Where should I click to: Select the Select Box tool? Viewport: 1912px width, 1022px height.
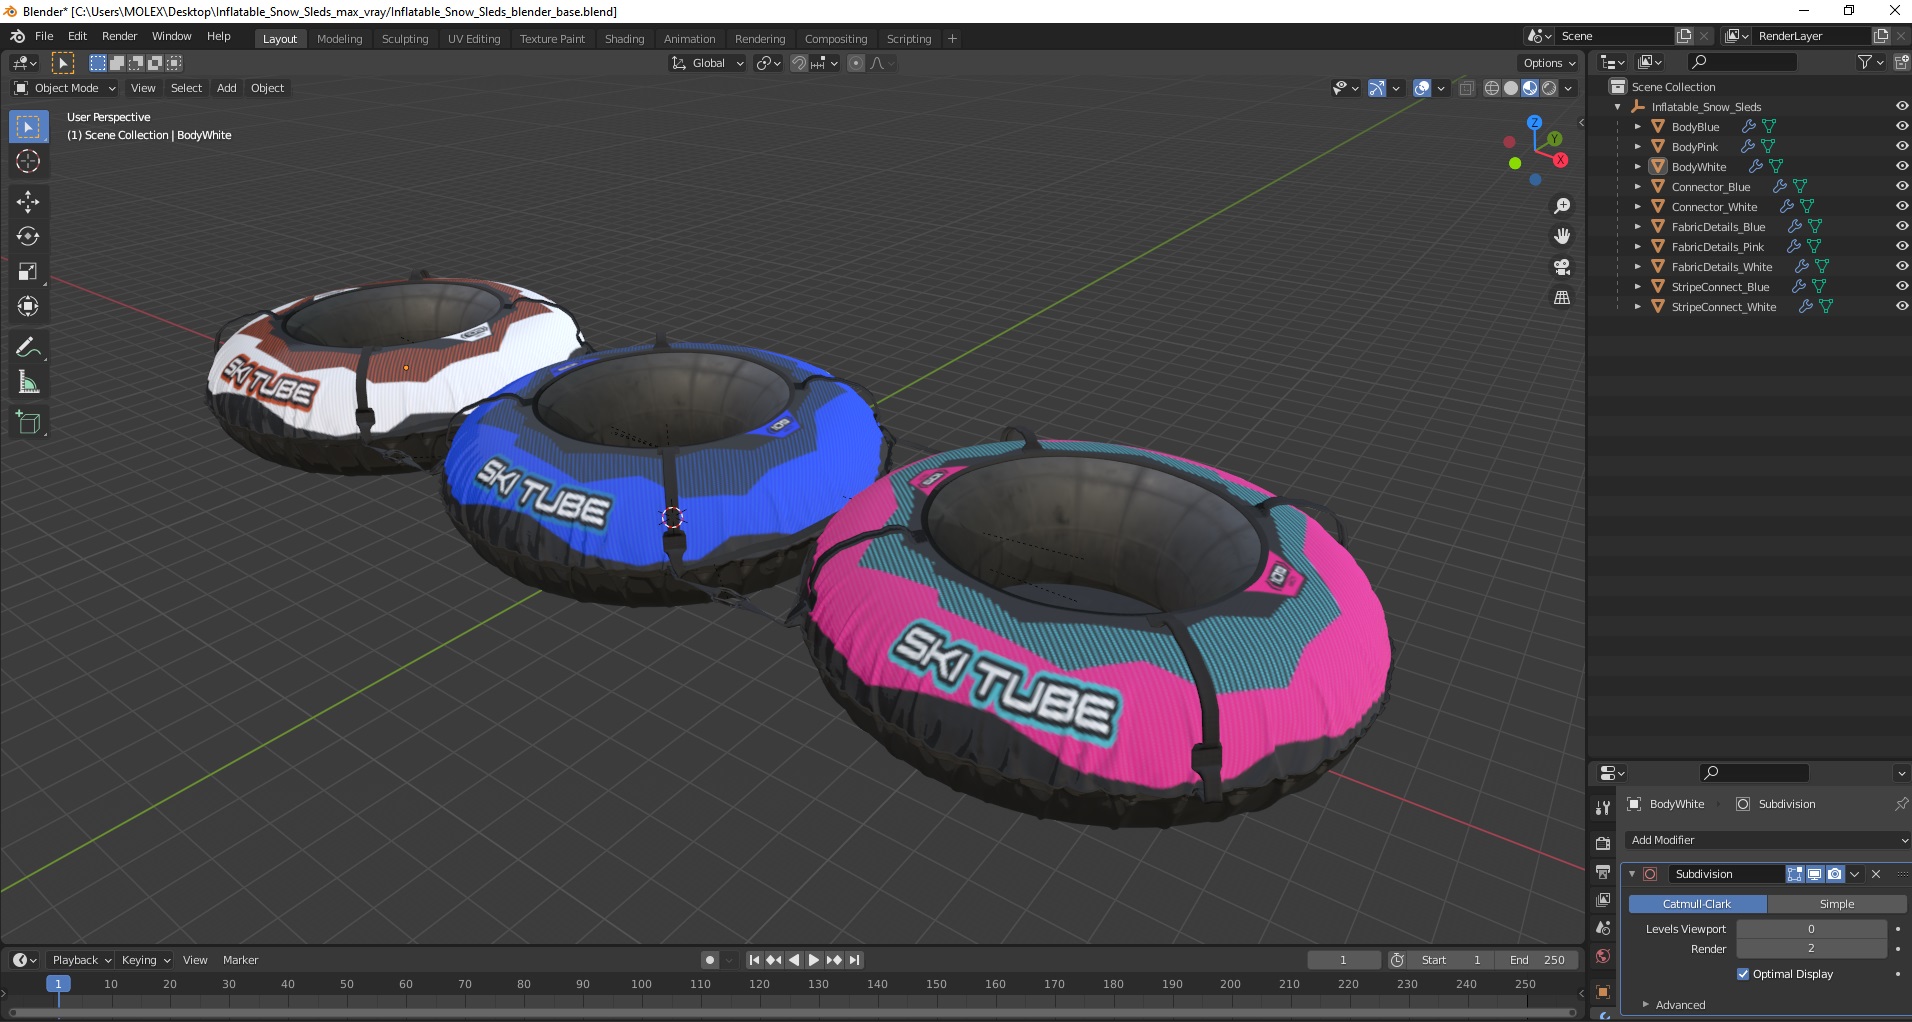coord(28,127)
